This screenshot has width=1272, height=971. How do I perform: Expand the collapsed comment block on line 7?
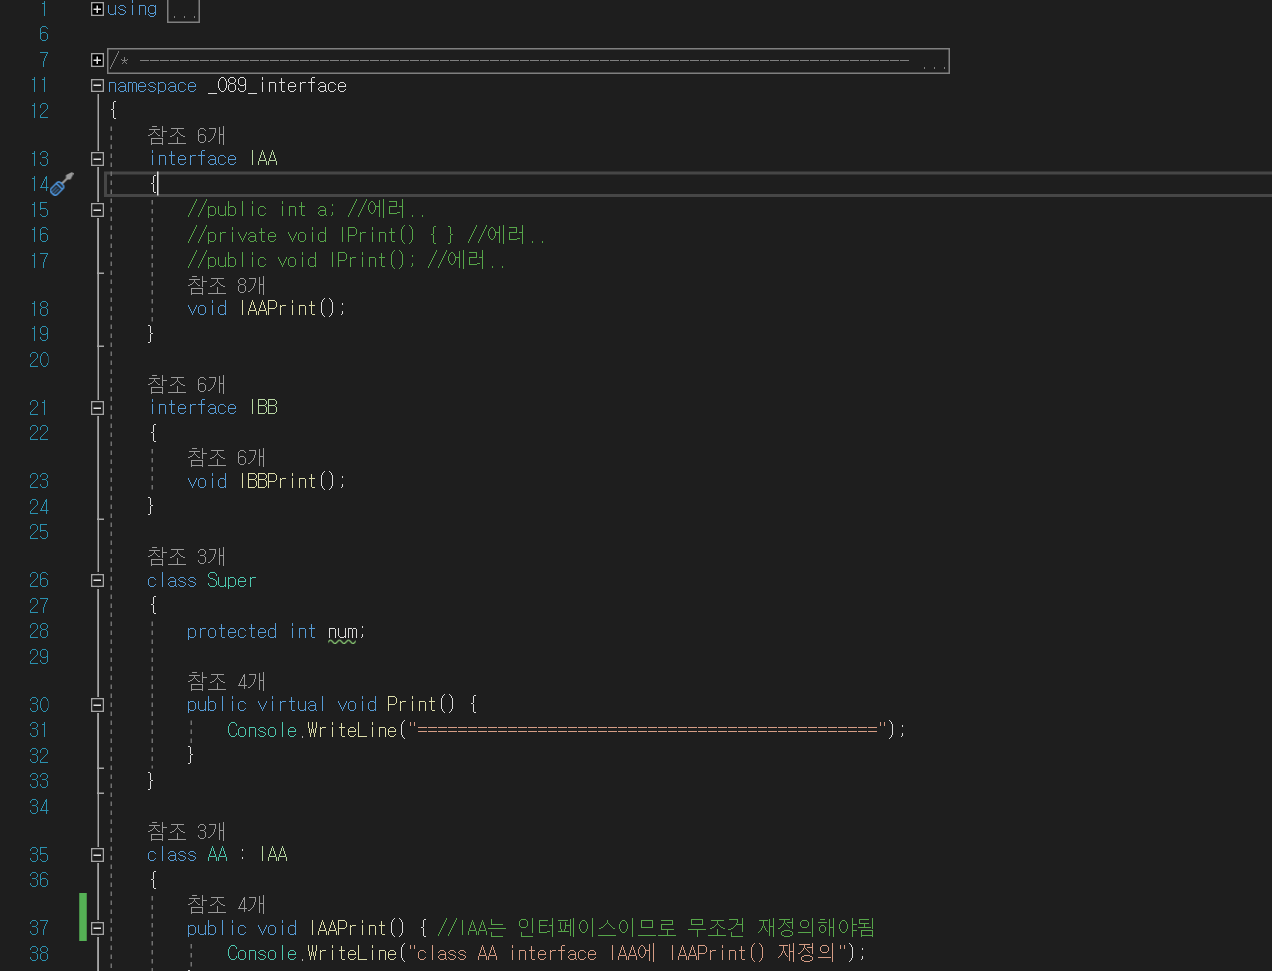point(97,60)
